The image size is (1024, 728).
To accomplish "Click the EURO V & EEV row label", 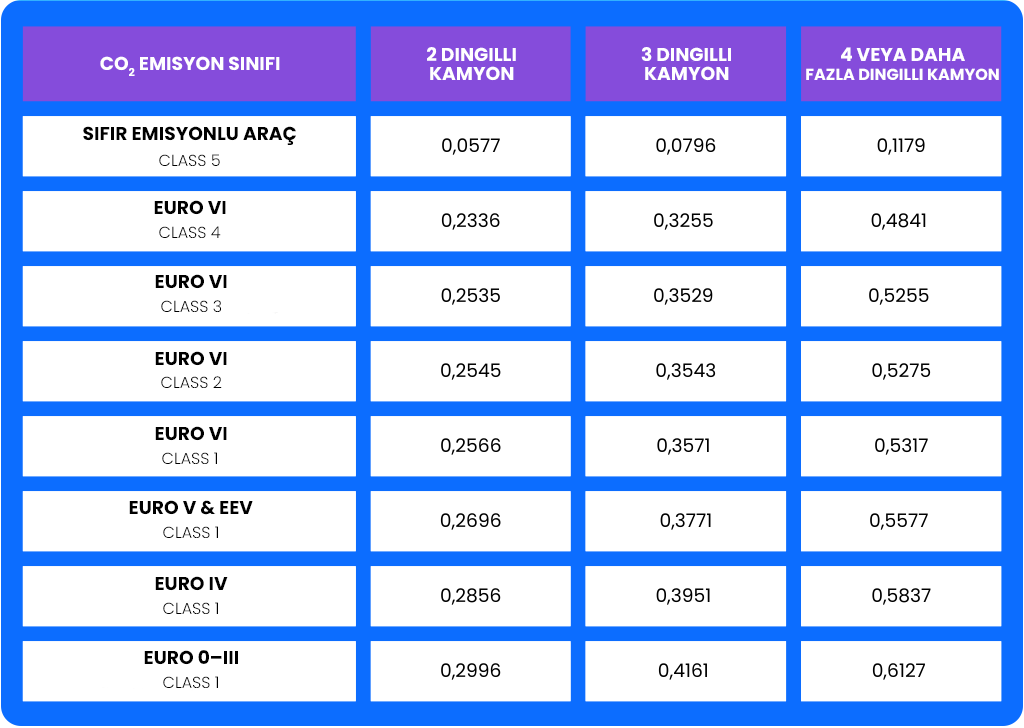I will tap(189, 522).
